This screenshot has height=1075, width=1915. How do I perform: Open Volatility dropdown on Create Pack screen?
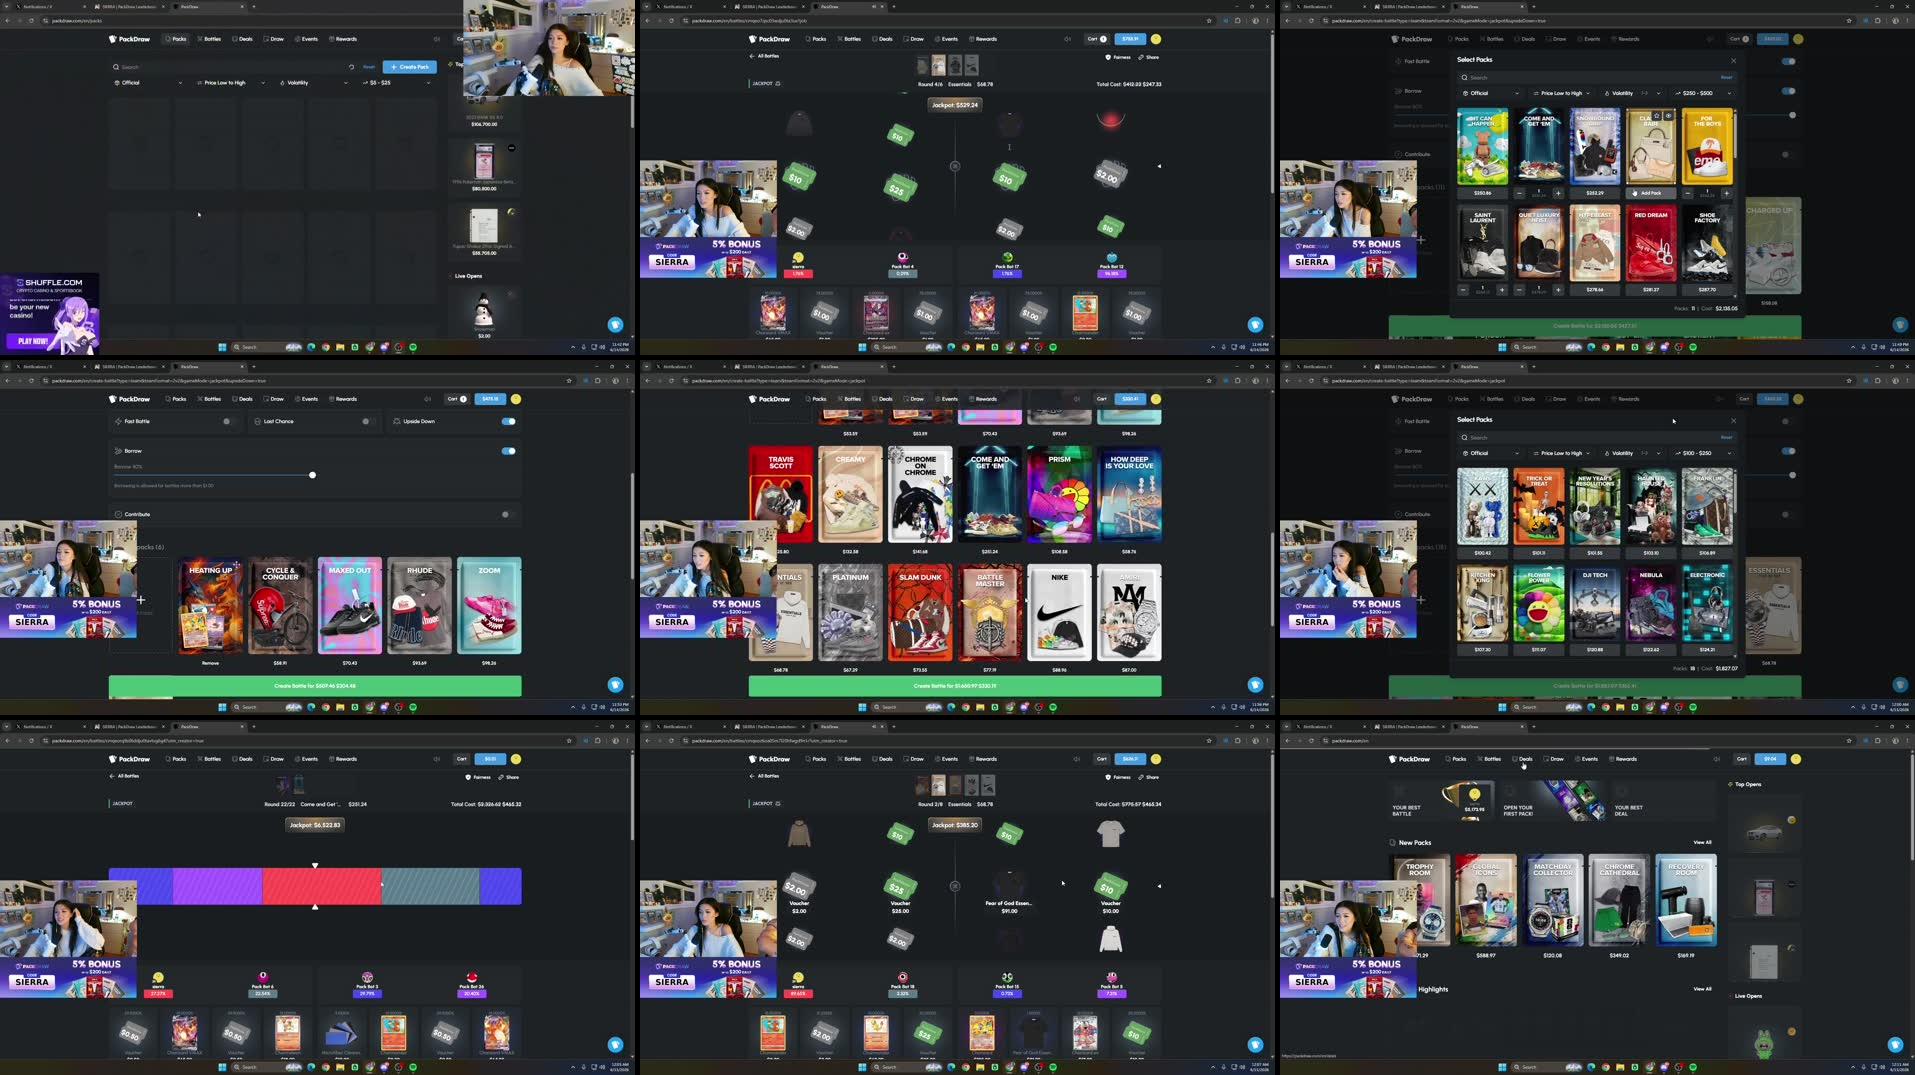tap(313, 83)
